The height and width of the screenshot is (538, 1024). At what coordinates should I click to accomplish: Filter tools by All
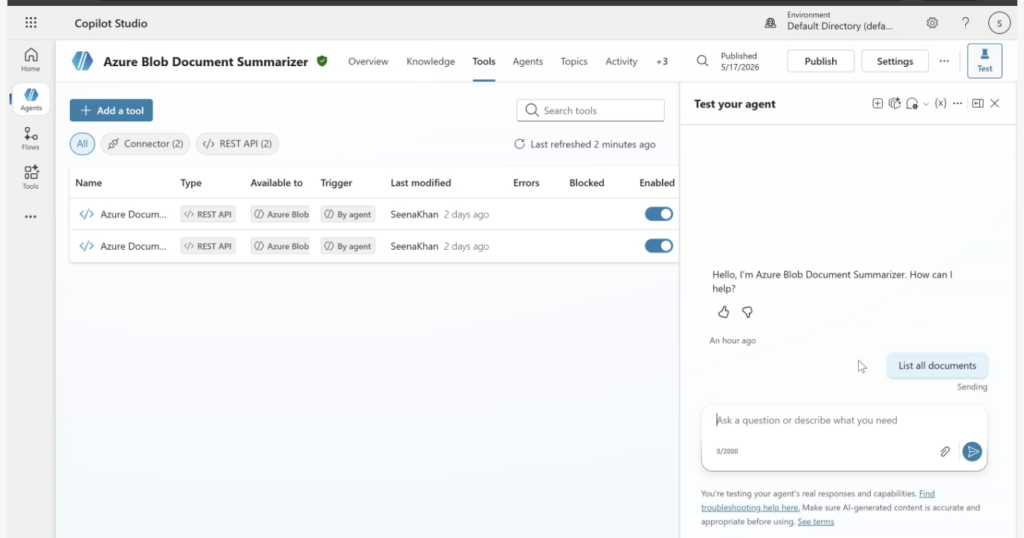coord(82,144)
